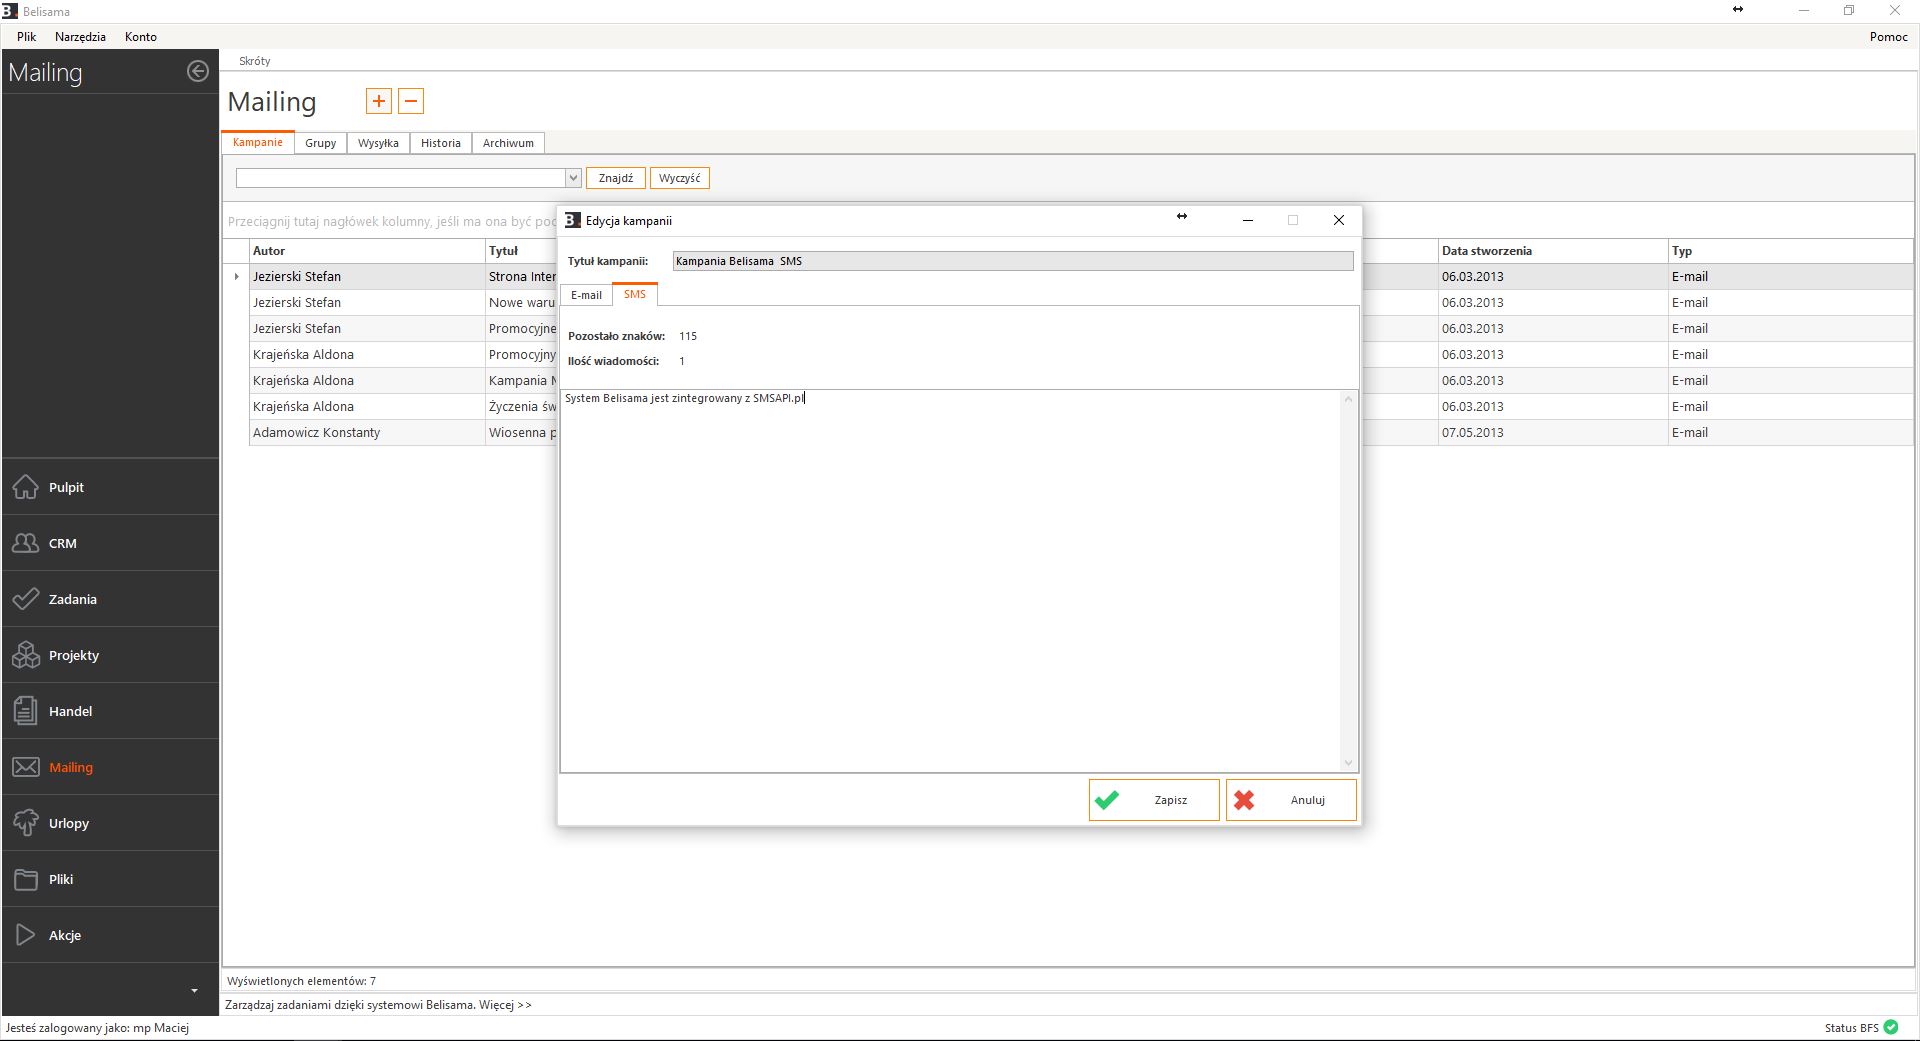Go to Zadania checkmark module
Image resolution: width=1920 pixels, height=1041 pixels.
[x=26, y=599]
